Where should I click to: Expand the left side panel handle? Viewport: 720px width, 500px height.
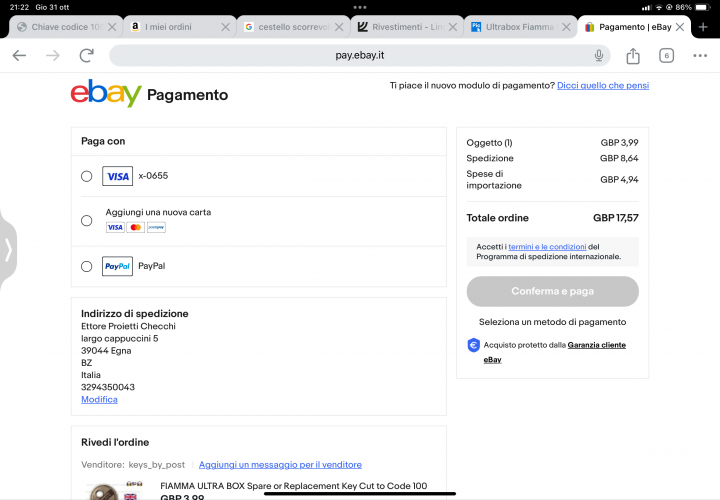[8, 249]
